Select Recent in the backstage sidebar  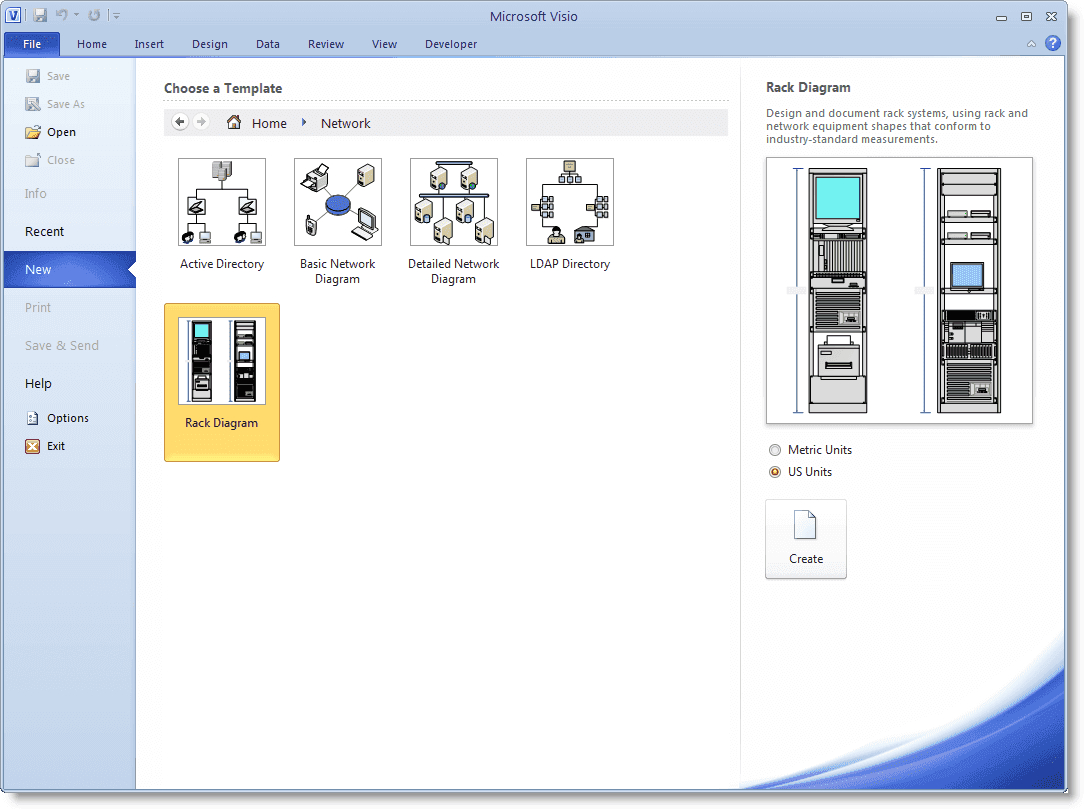44,232
